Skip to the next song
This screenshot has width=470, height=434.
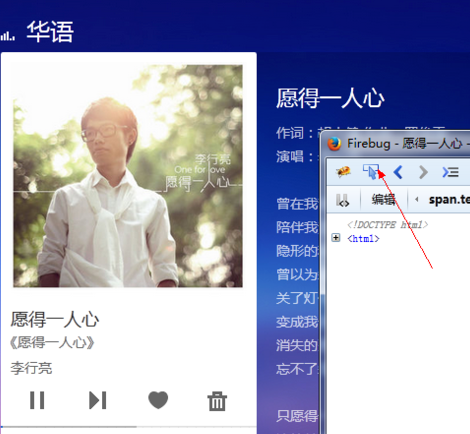98,400
